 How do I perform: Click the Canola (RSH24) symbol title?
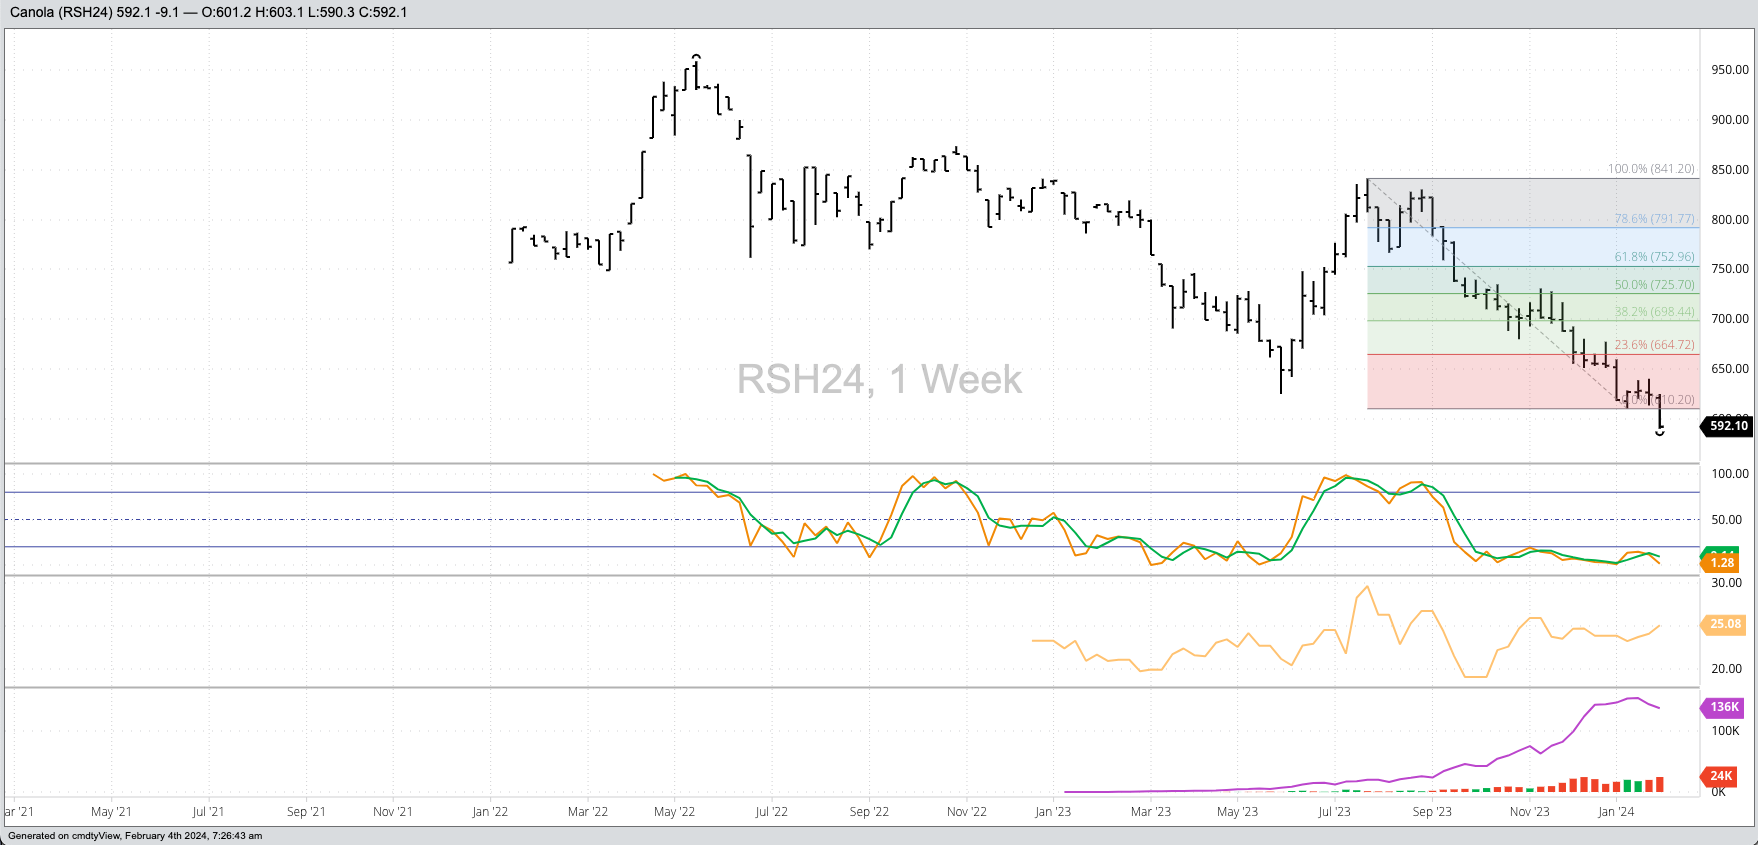click(x=58, y=12)
